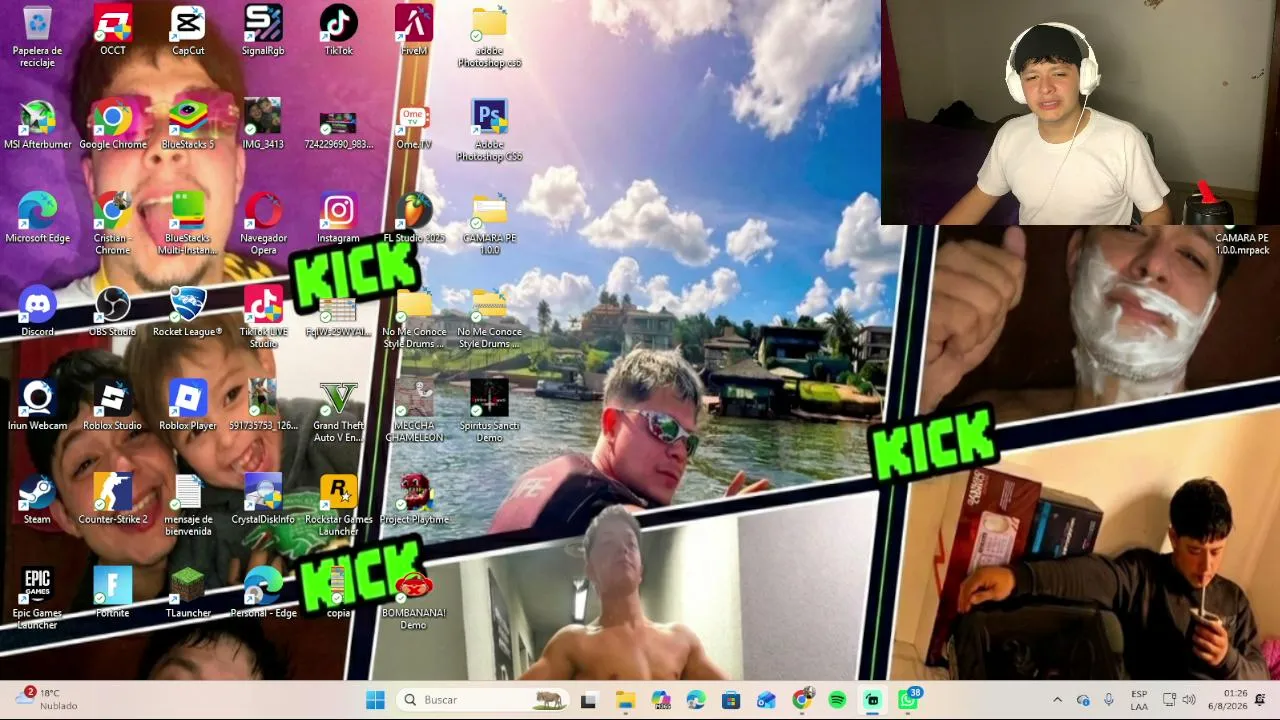Viewport: 1280px width, 720px height.
Task: Select the Fortnite desktop icon
Action: pyautogui.click(x=113, y=593)
